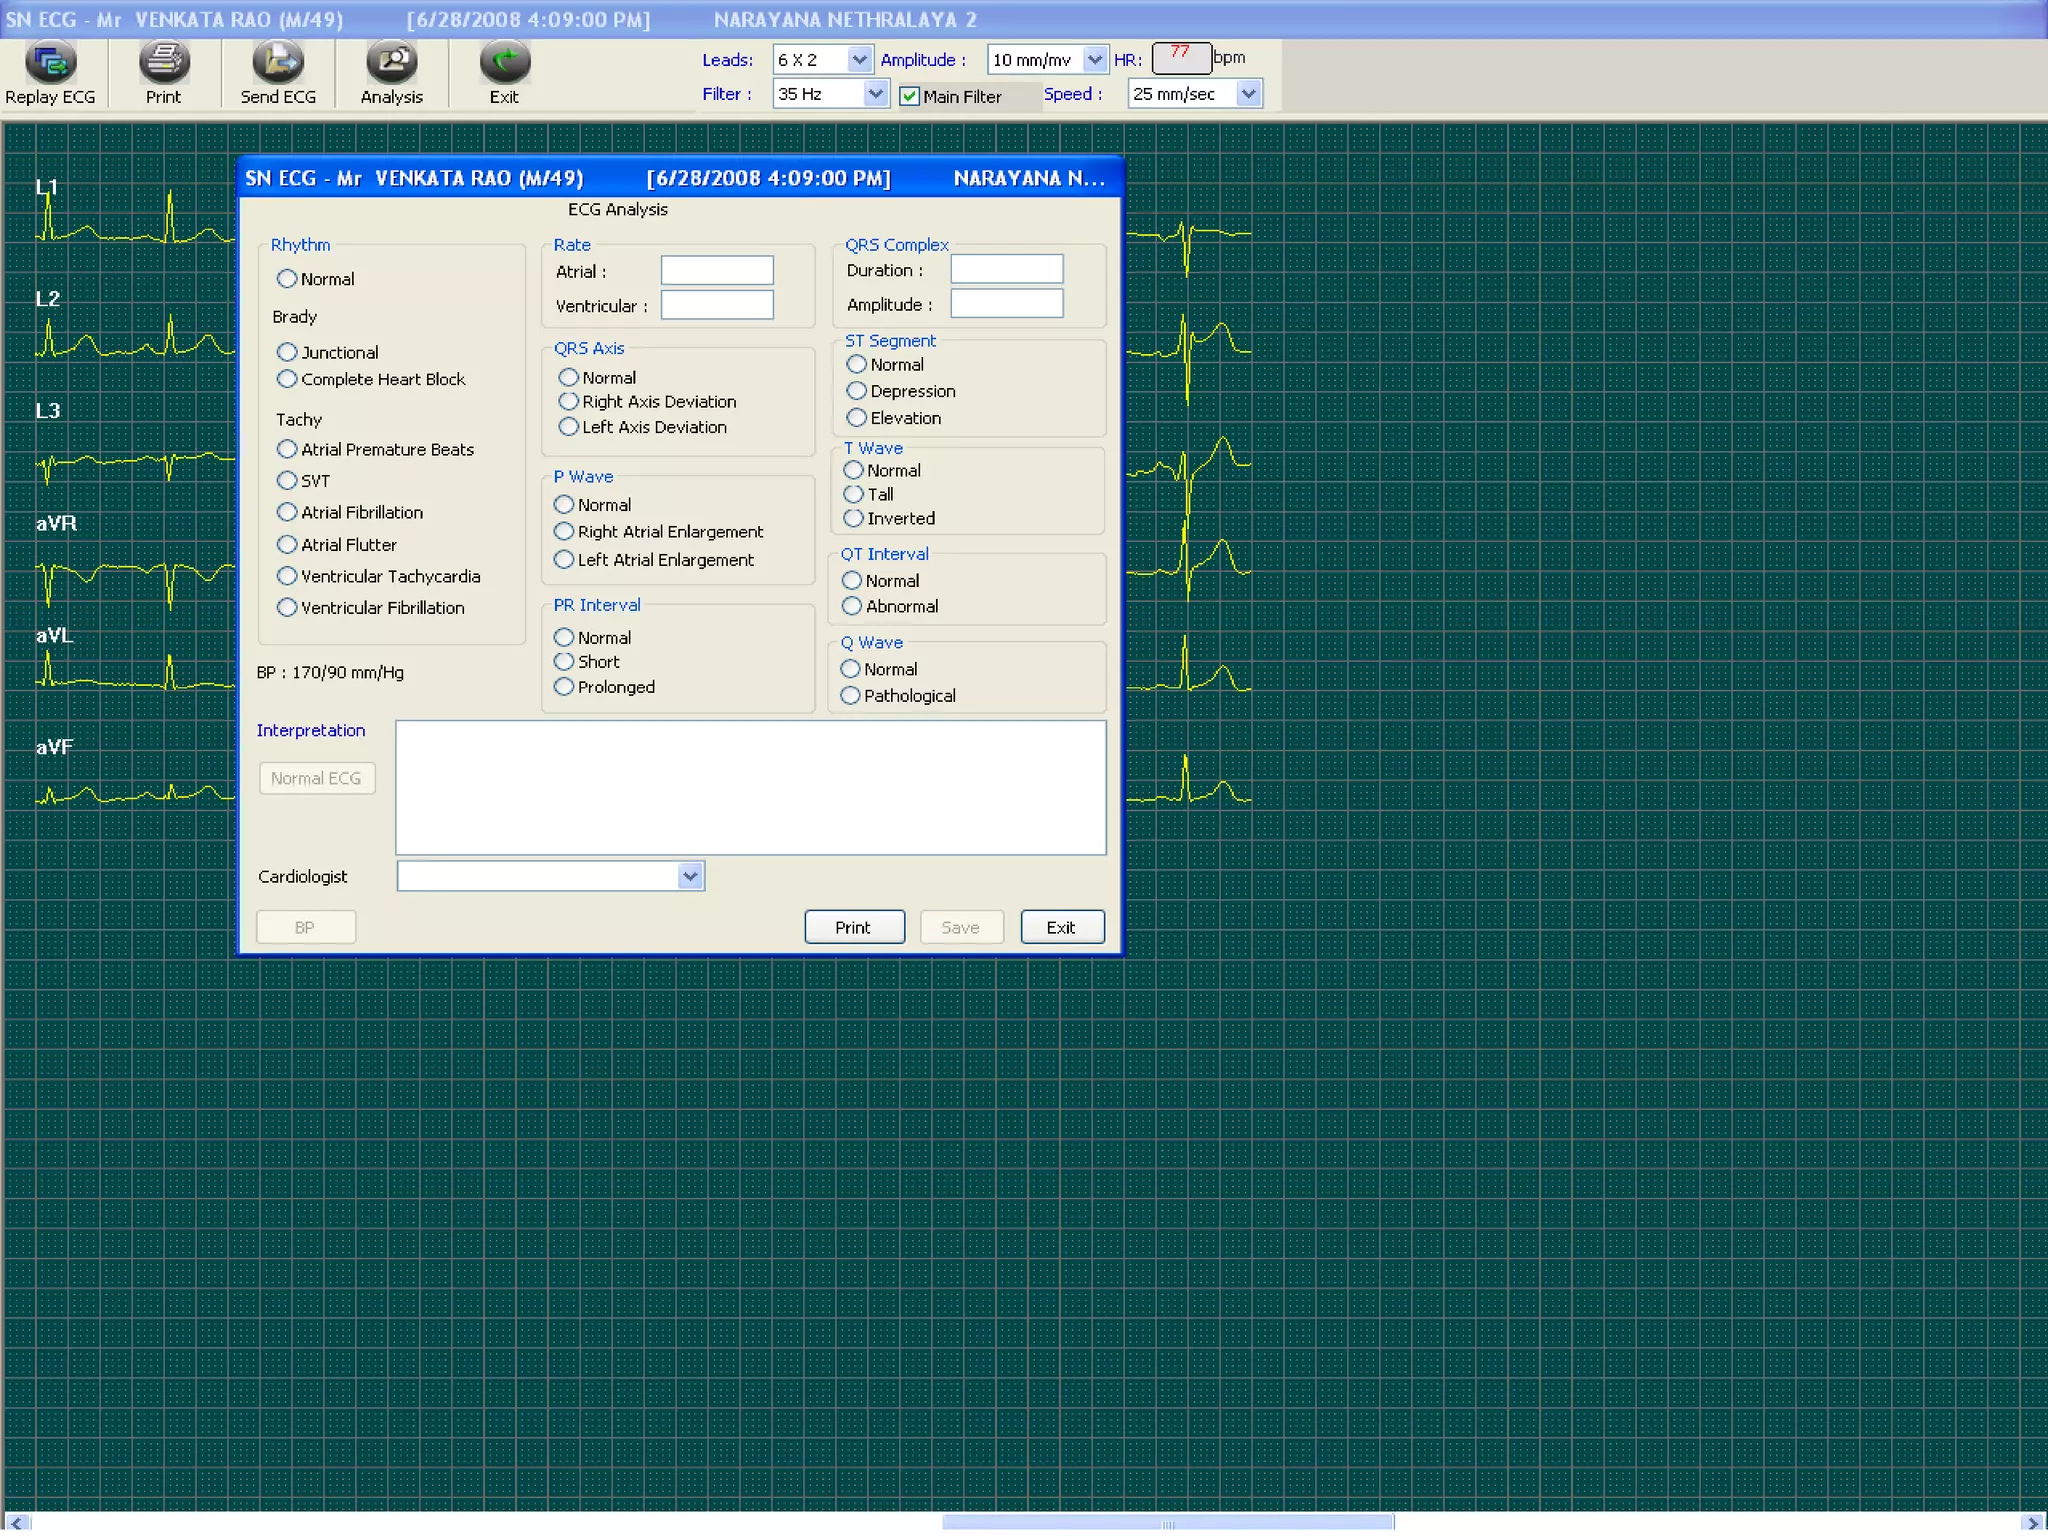Choose ST Segment Elevation option
Viewport: 2048px width, 1536px height.
pyautogui.click(x=857, y=418)
